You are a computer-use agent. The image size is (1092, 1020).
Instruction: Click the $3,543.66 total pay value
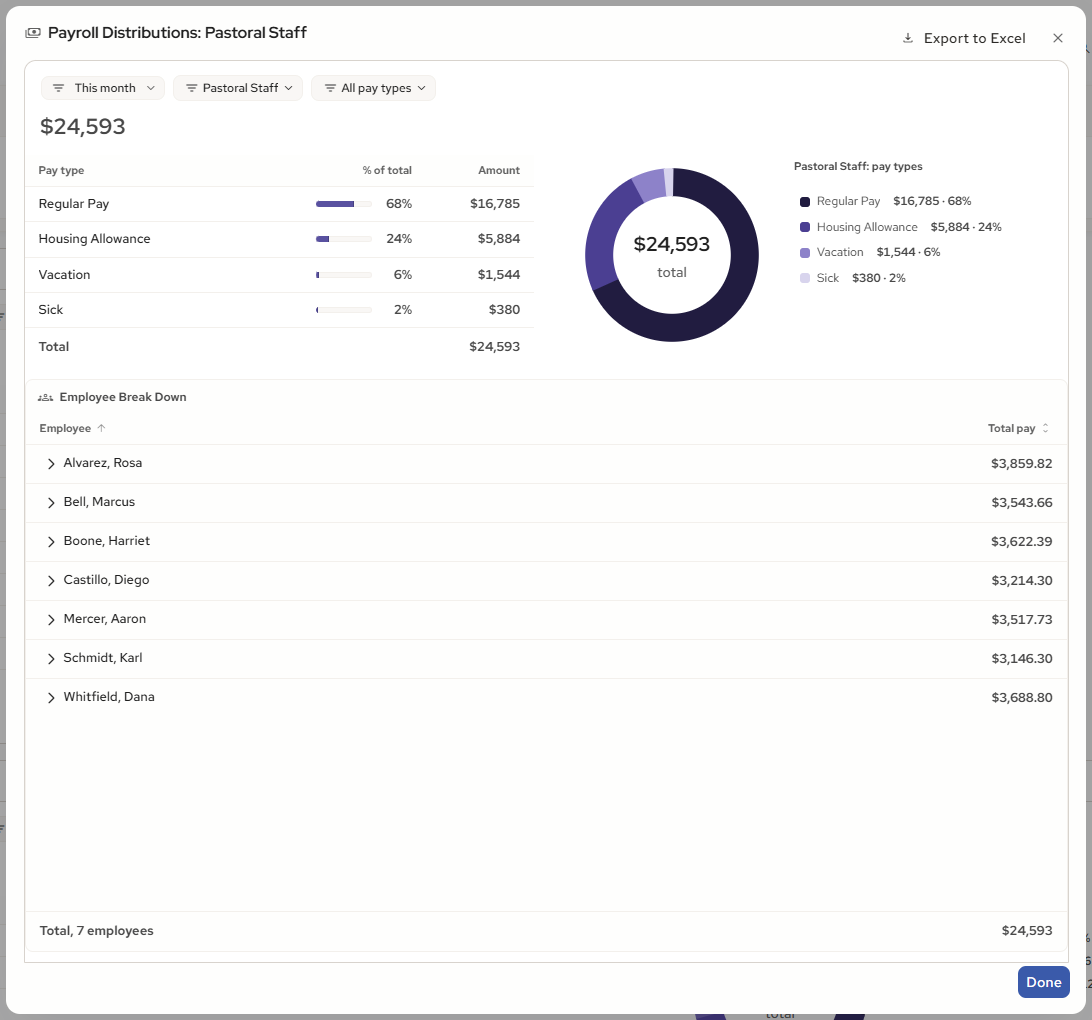[x=1022, y=503]
